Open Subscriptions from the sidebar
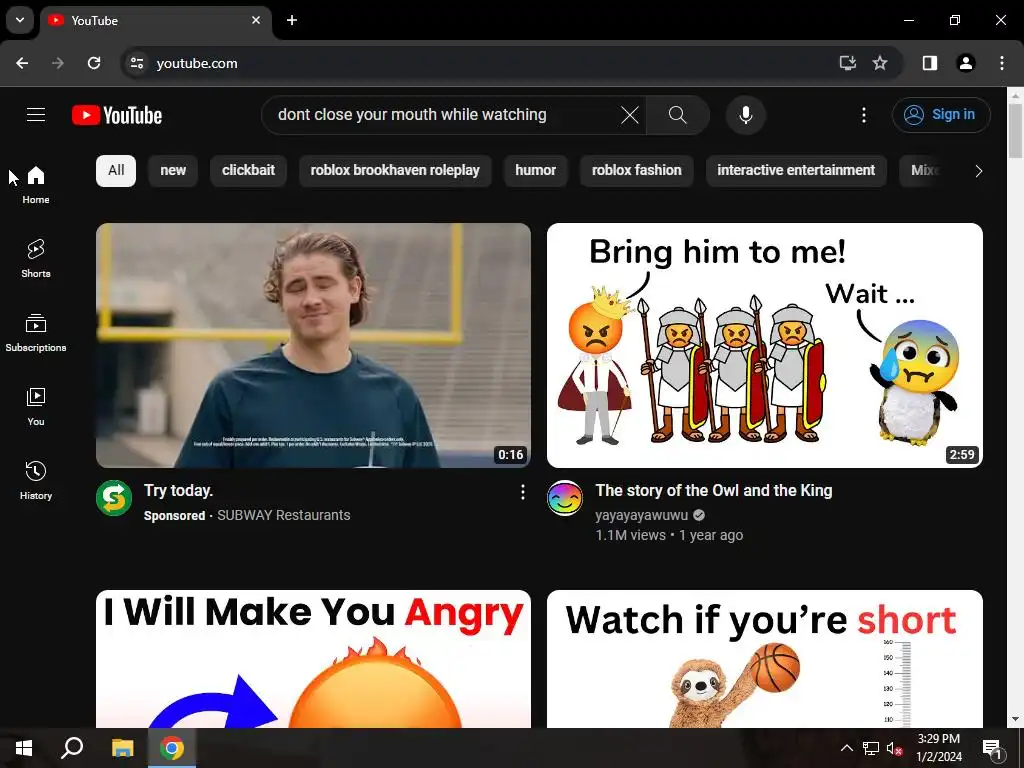1024x768 pixels. pos(36,332)
